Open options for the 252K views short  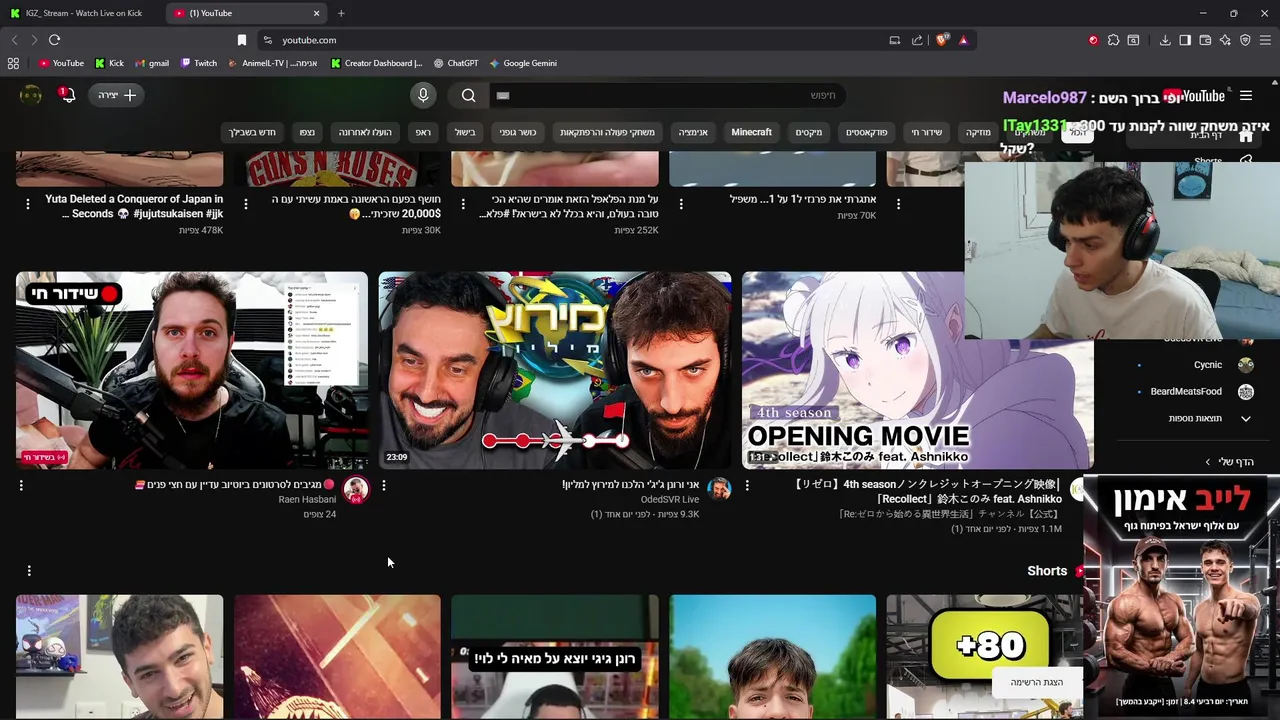click(463, 203)
